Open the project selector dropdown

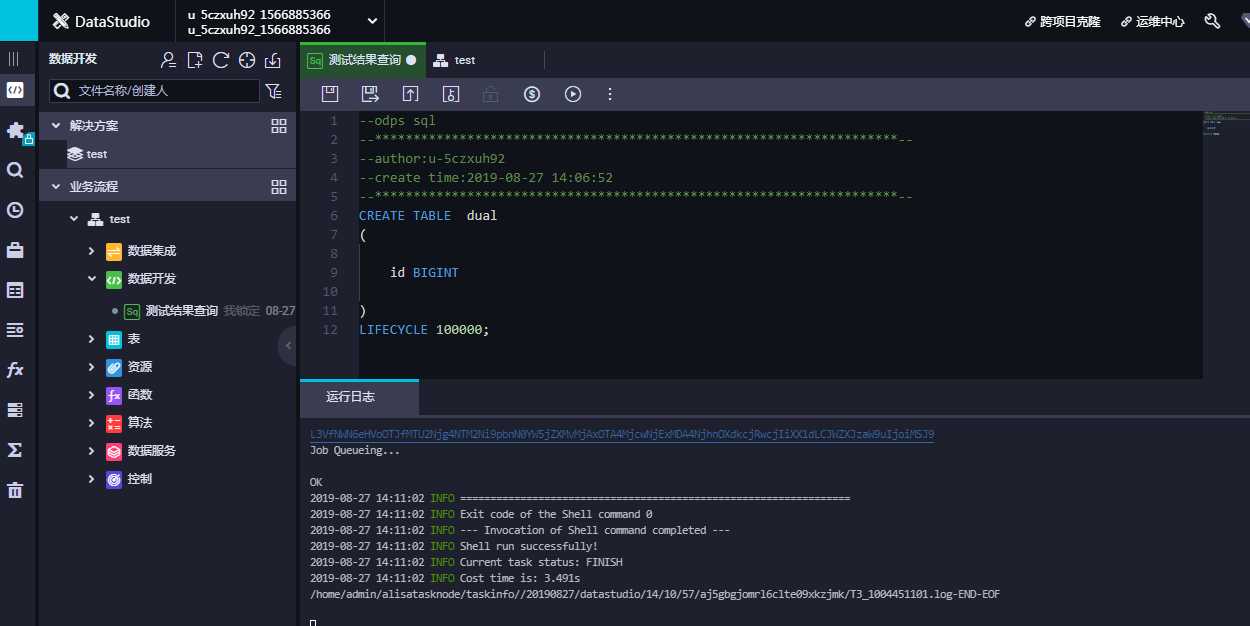point(281,21)
